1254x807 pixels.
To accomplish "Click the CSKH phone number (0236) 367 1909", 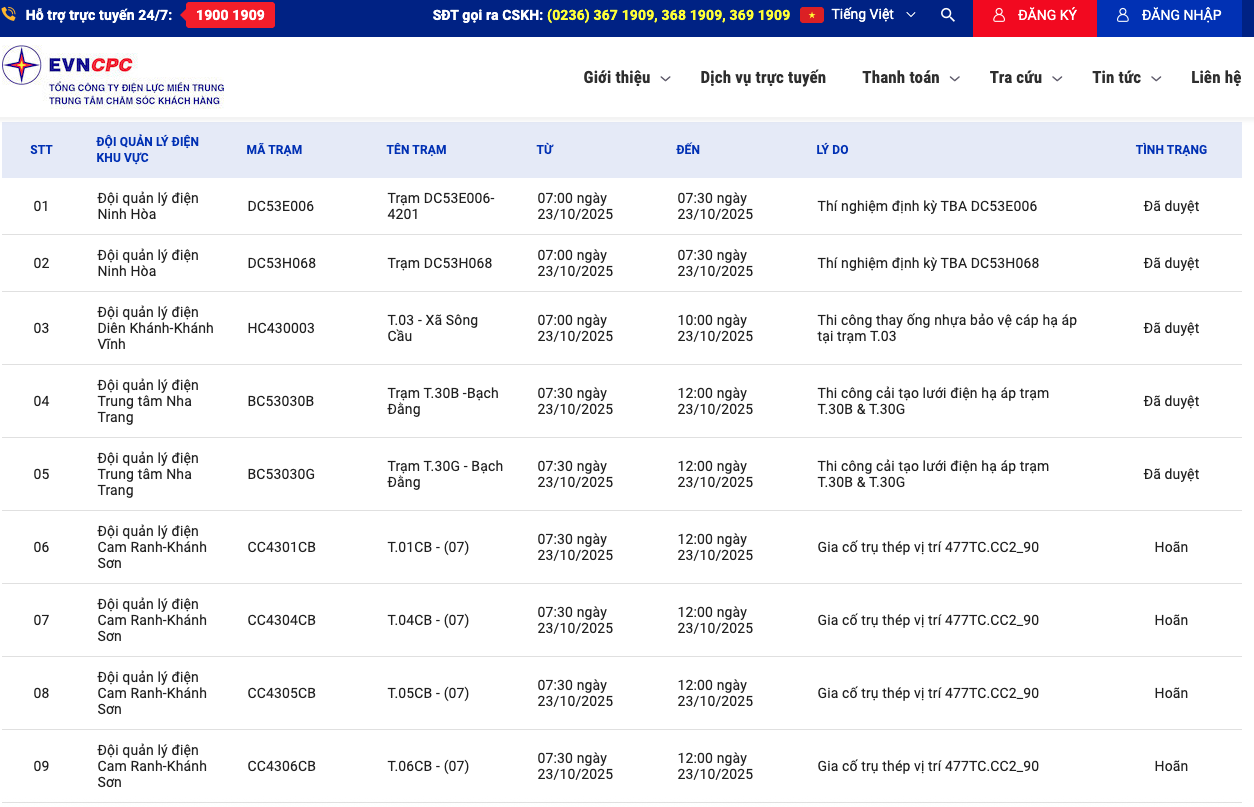I will (602, 16).
